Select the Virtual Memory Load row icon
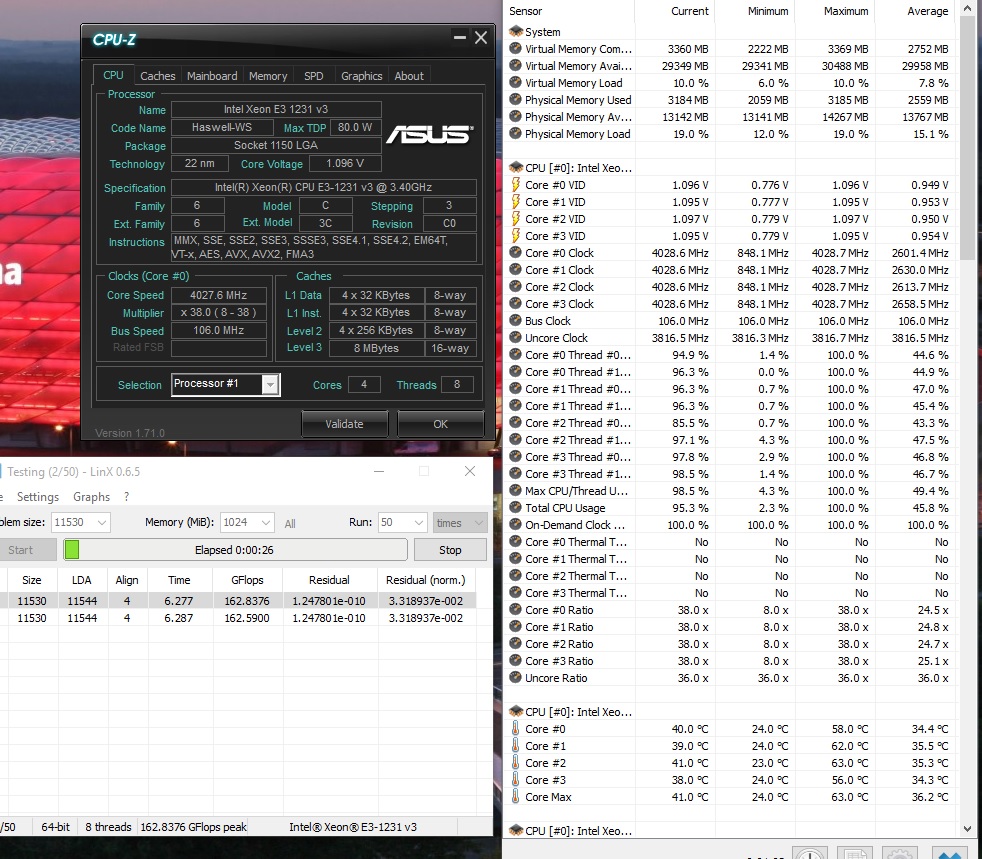Screen dimensions: 982x859 tap(515, 82)
